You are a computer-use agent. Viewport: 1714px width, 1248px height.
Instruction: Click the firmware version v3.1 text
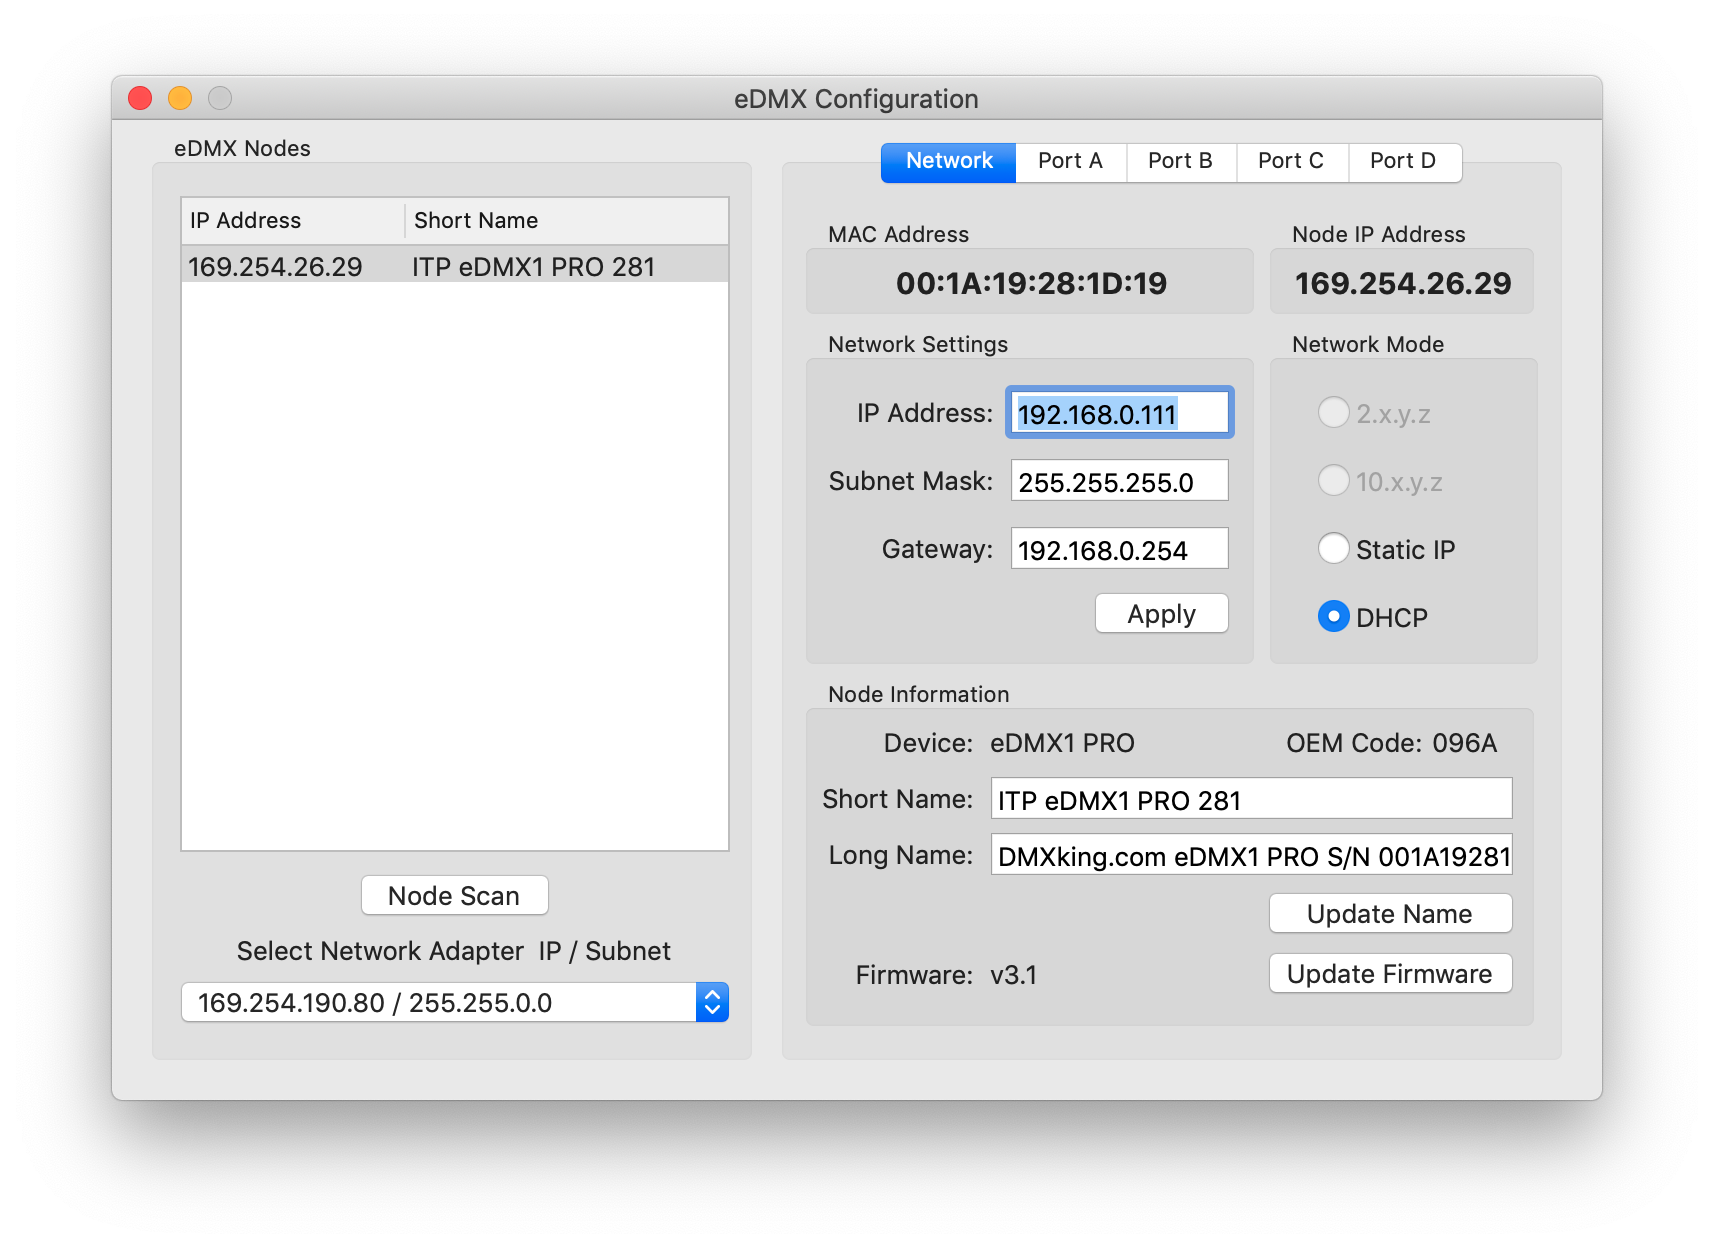[x=1013, y=975]
